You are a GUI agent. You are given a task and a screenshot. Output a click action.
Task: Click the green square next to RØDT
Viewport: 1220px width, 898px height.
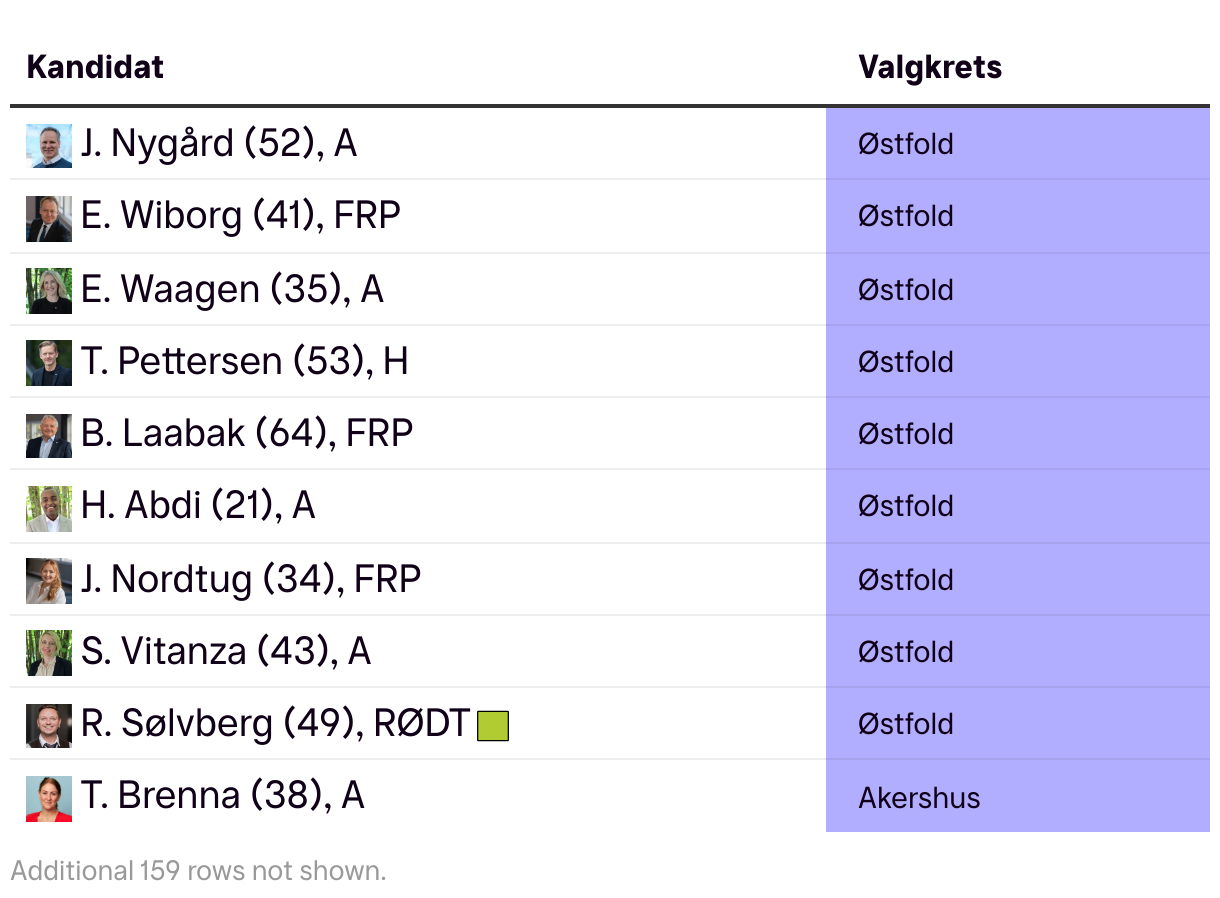click(493, 725)
